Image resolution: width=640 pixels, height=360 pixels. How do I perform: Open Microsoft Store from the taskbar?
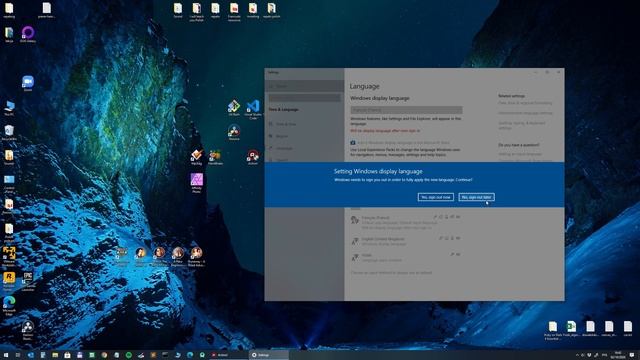[67, 355]
